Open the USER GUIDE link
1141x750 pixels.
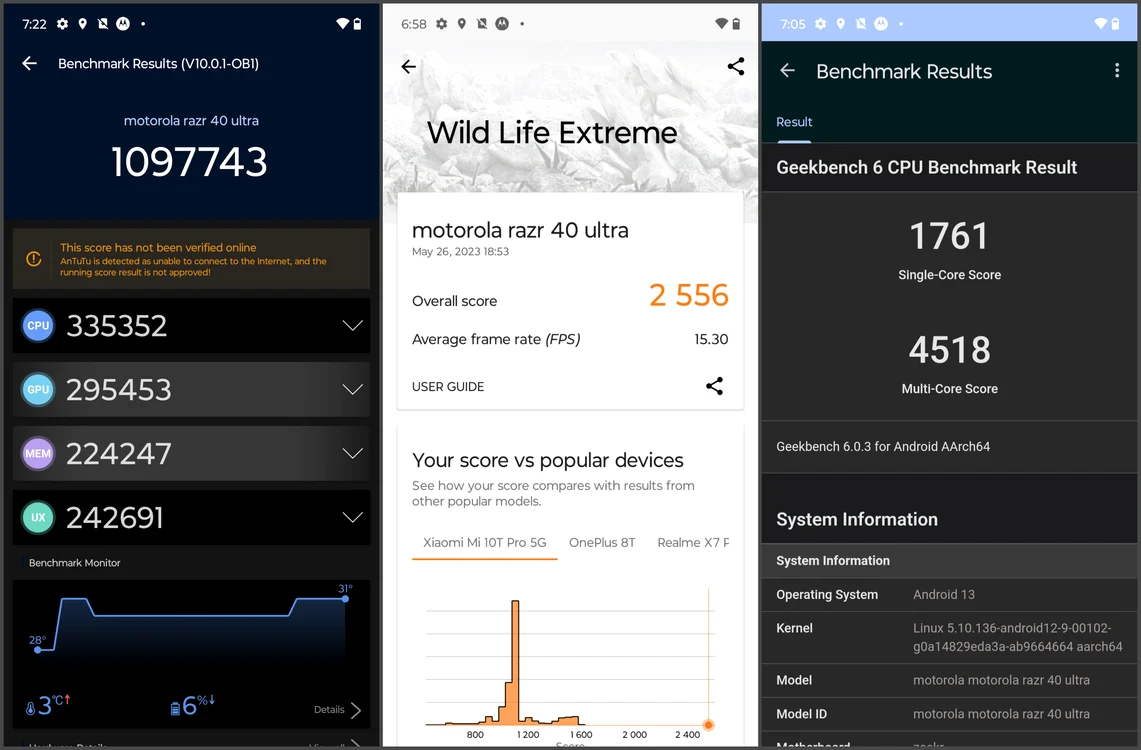[x=448, y=387]
